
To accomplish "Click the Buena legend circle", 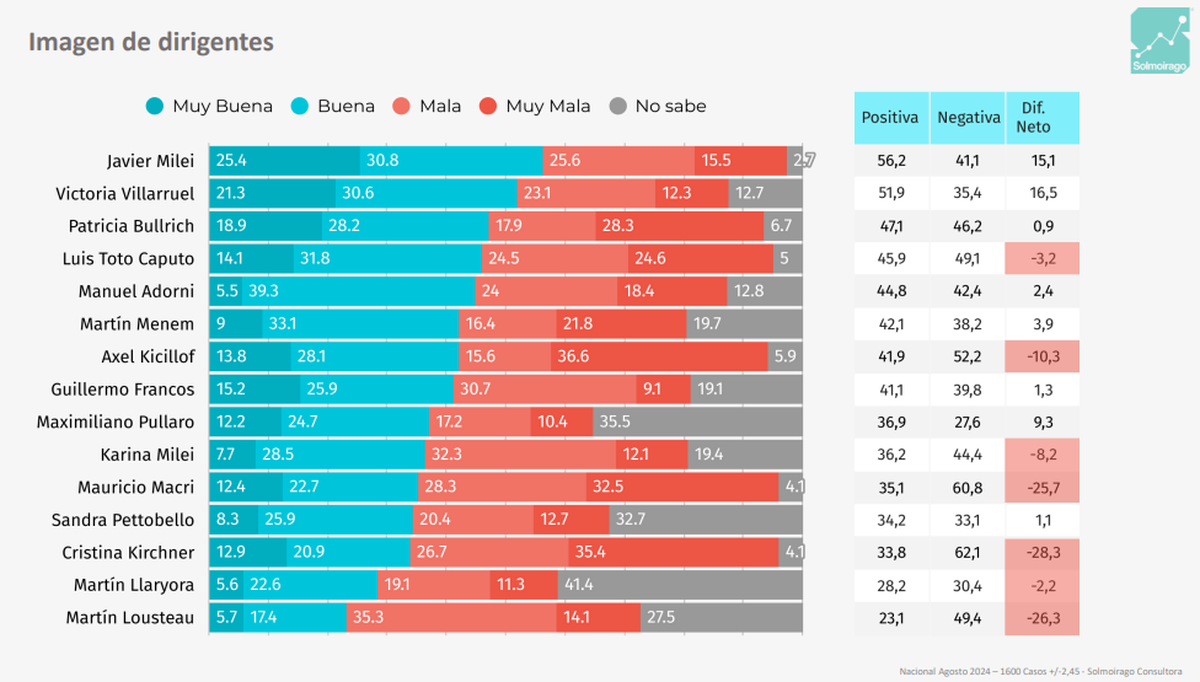I will 300,106.
